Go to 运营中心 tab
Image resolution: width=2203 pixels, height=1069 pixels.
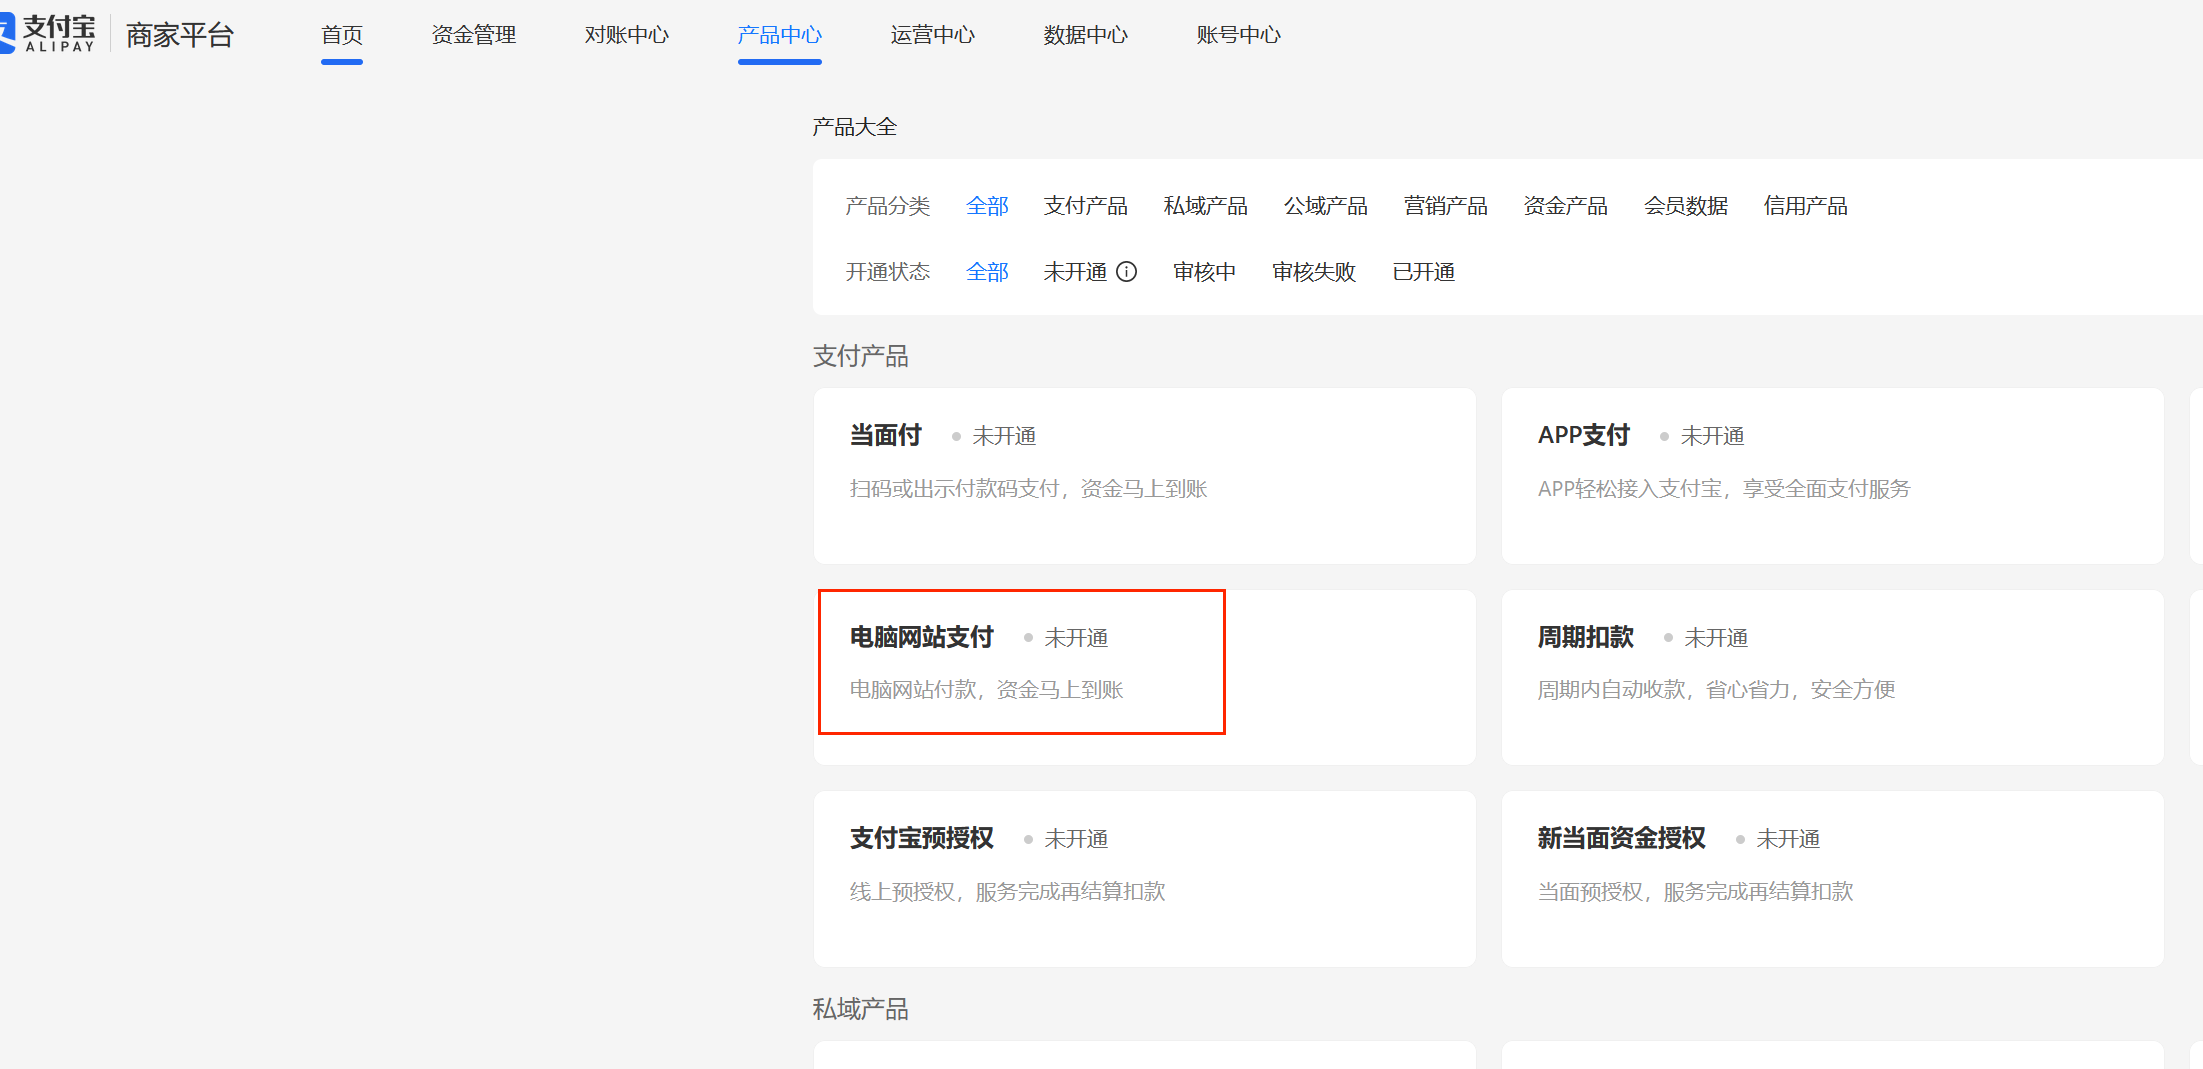click(x=933, y=35)
